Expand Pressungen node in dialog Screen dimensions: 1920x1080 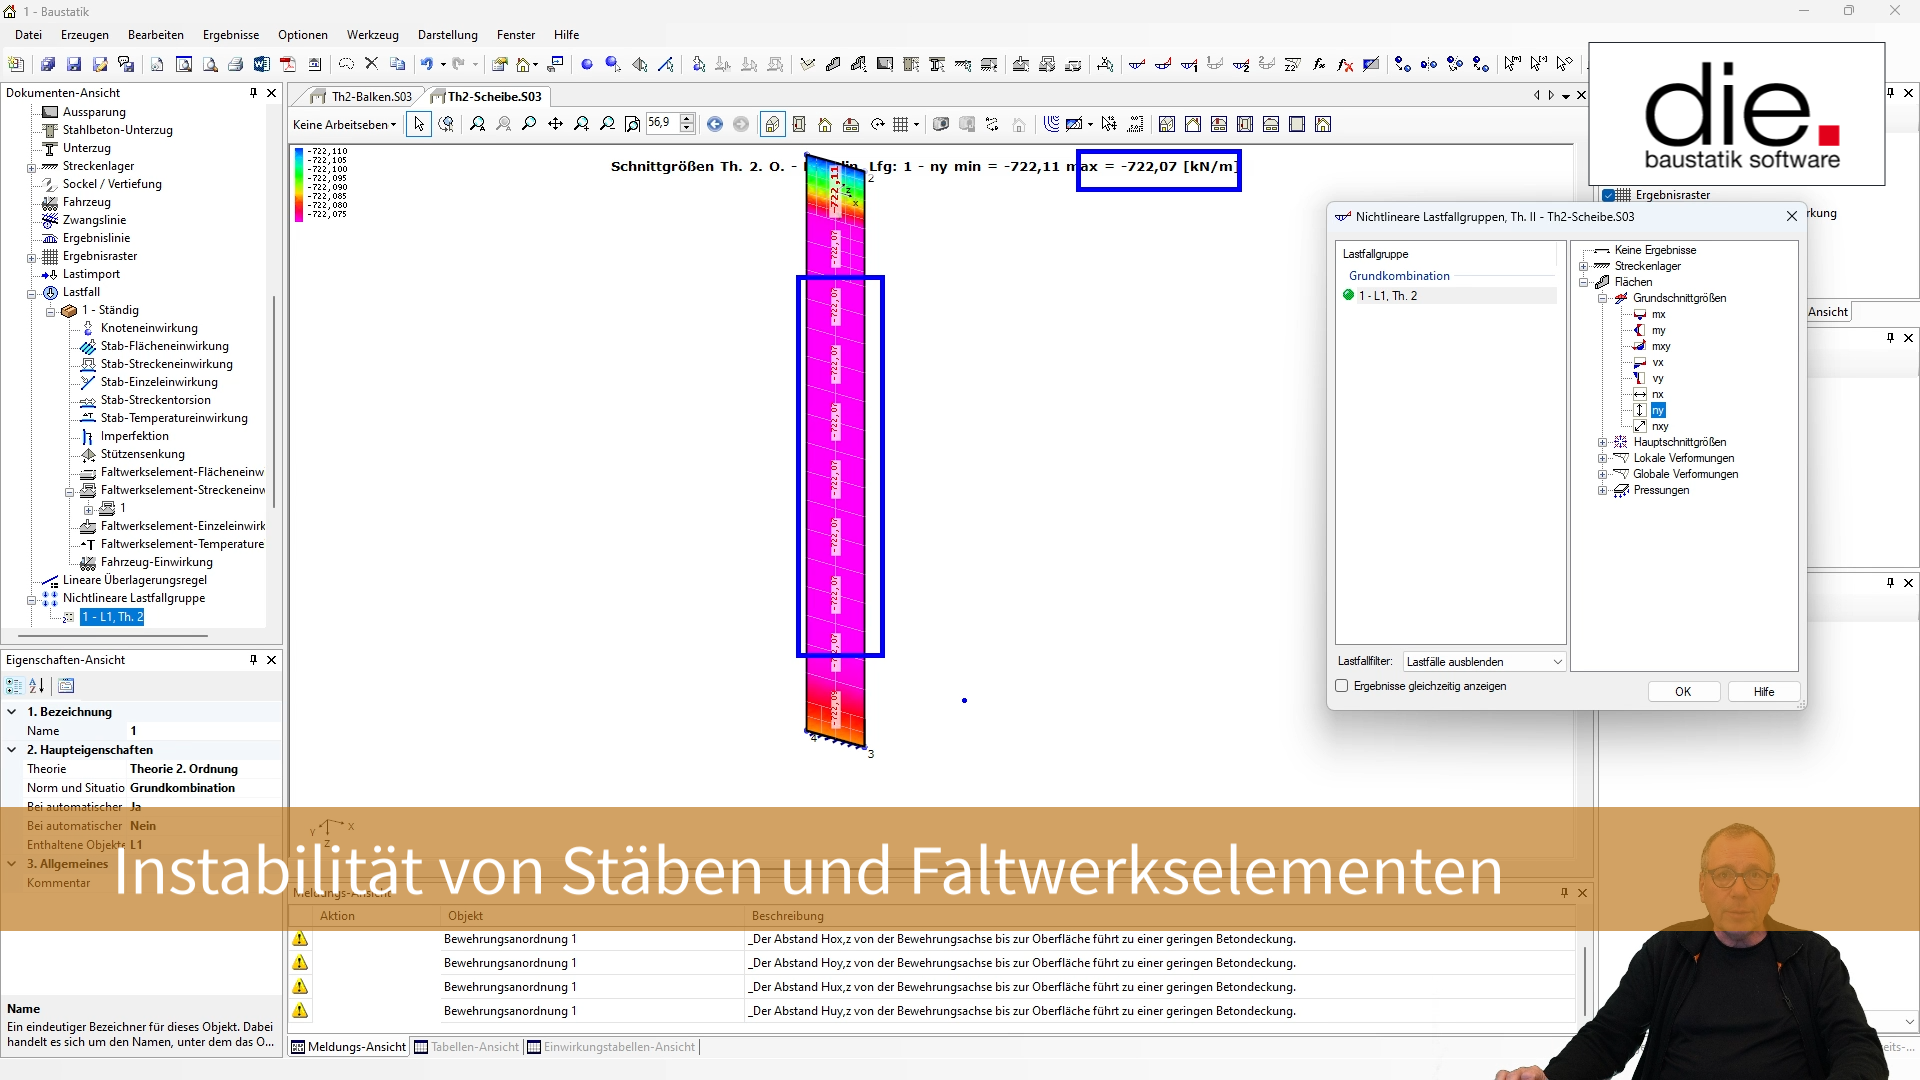(x=1603, y=490)
